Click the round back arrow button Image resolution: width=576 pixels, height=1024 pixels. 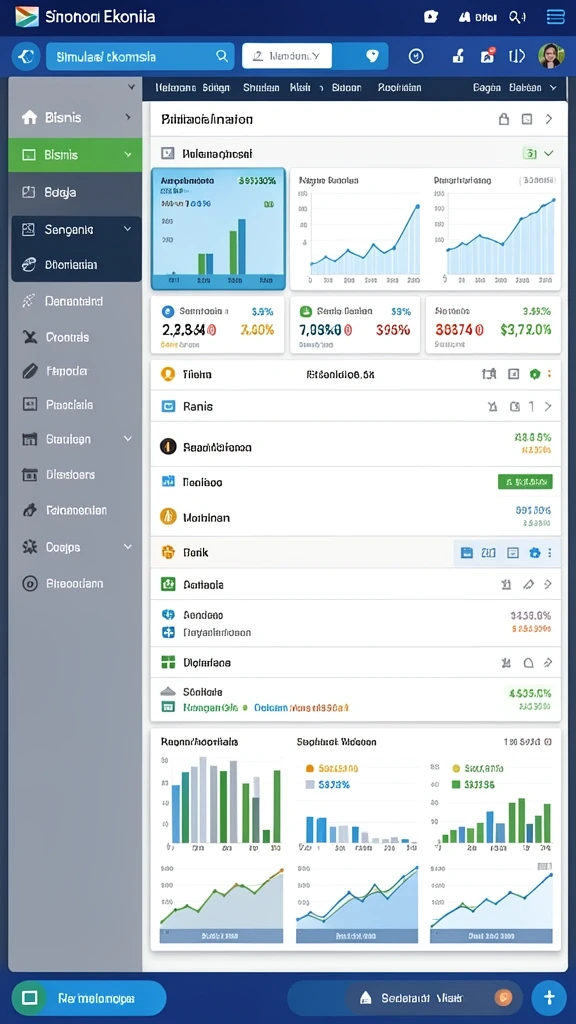(26, 57)
